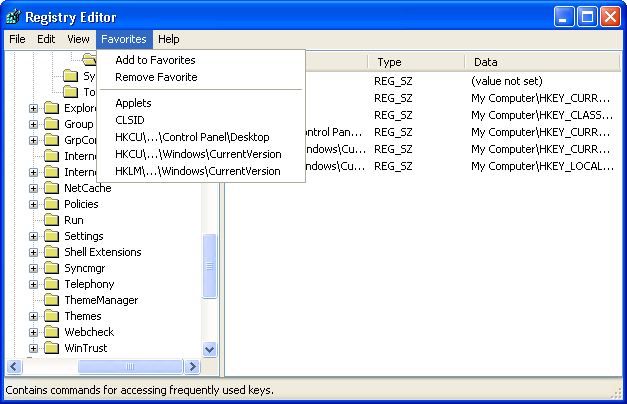The width and height of the screenshot is (627, 404).
Task: Click the Syncmgr folder icon
Action: coord(51,268)
